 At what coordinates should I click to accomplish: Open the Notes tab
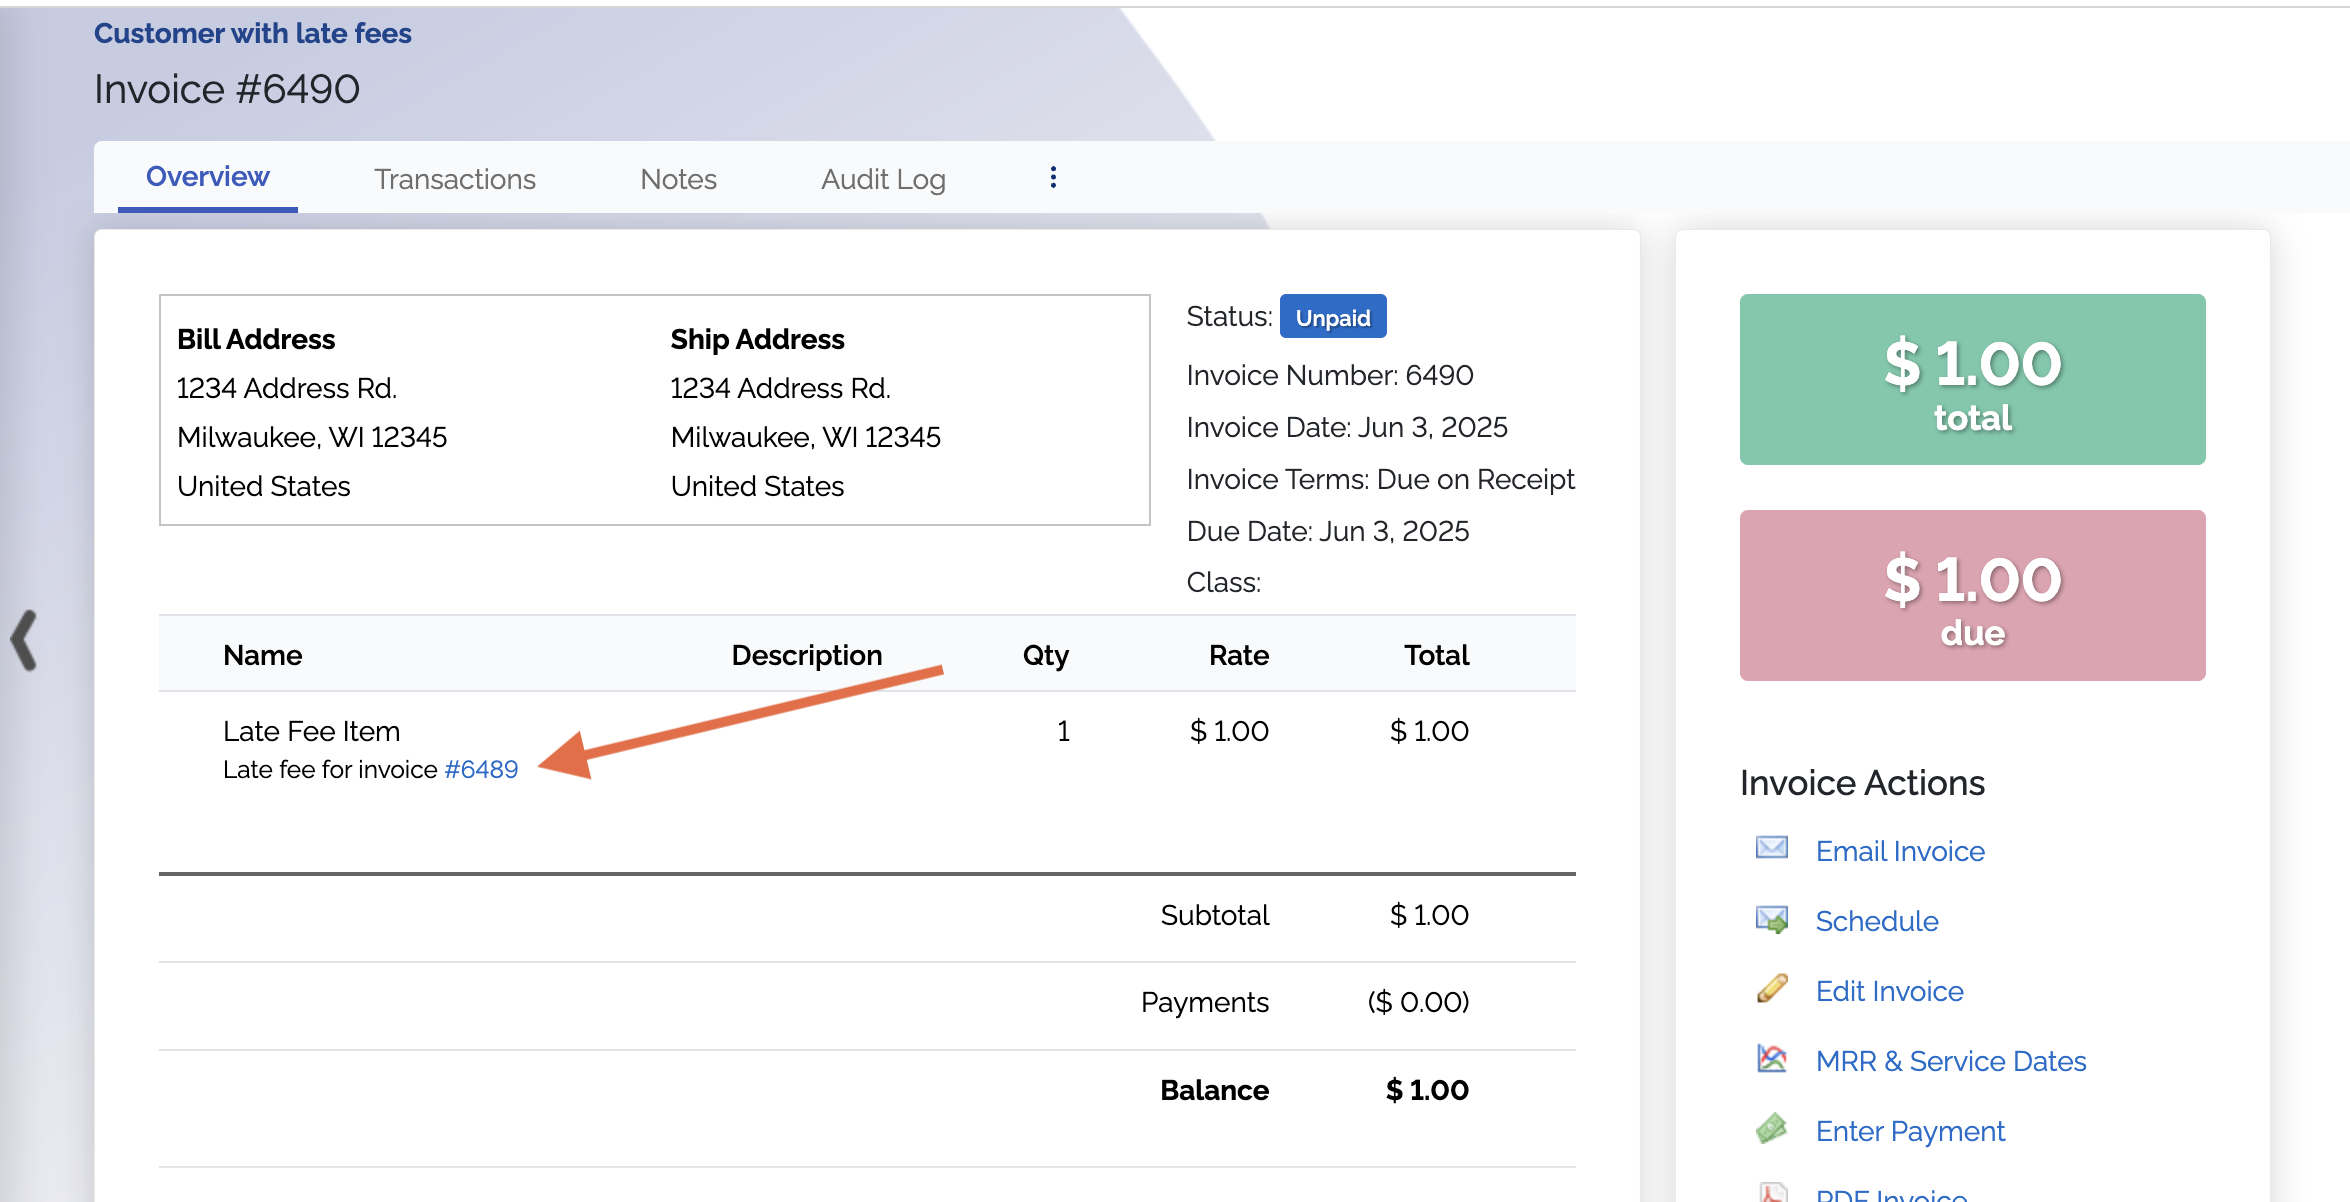(x=678, y=179)
